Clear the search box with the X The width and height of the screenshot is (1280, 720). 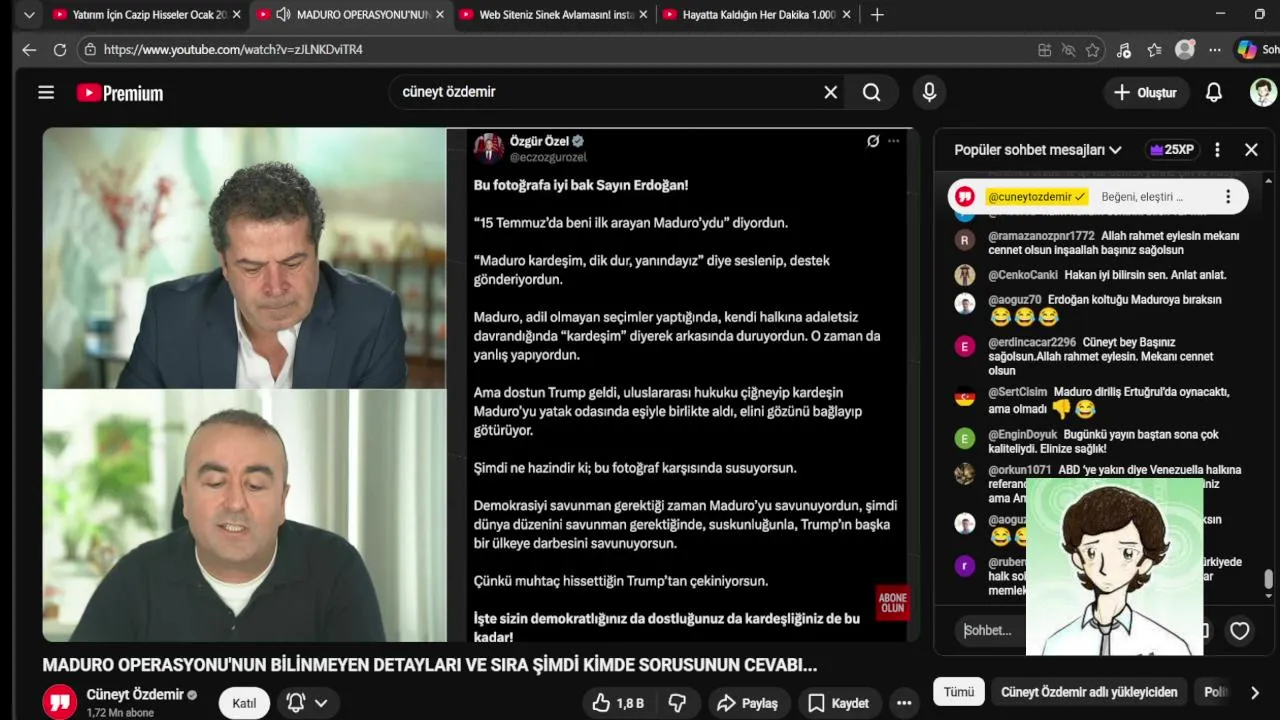830,92
